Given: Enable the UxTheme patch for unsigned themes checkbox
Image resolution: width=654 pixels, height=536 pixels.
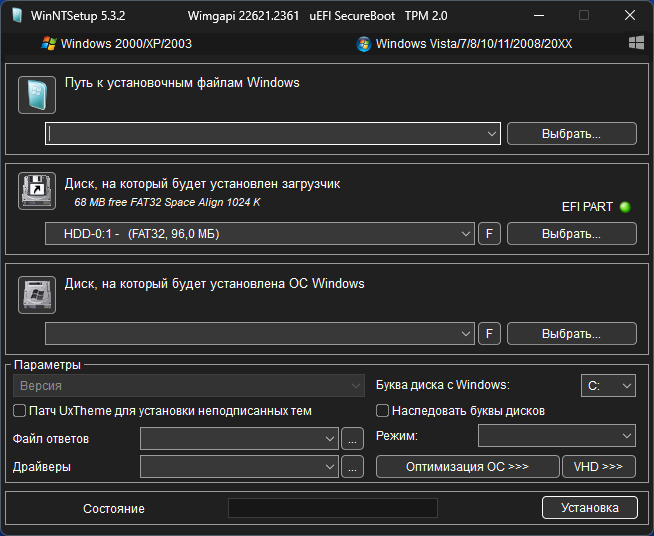Looking at the screenshot, I should [19, 411].
